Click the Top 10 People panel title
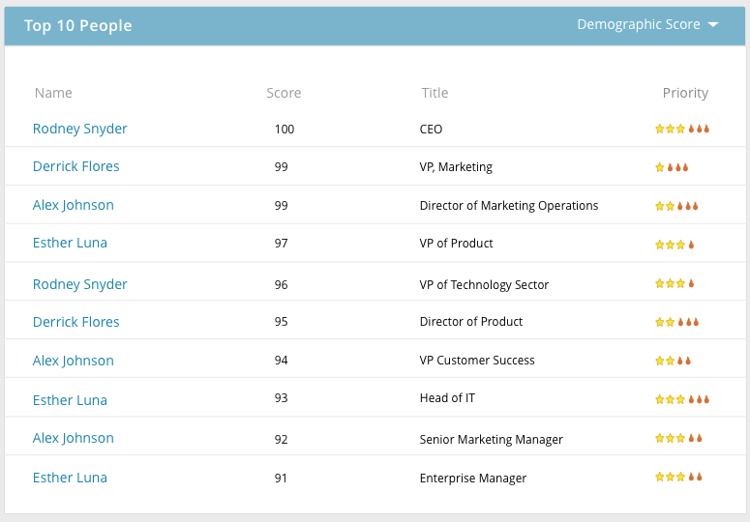Image resolution: width=750 pixels, height=522 pixels. pyautogui.click(x=78, y=26)
